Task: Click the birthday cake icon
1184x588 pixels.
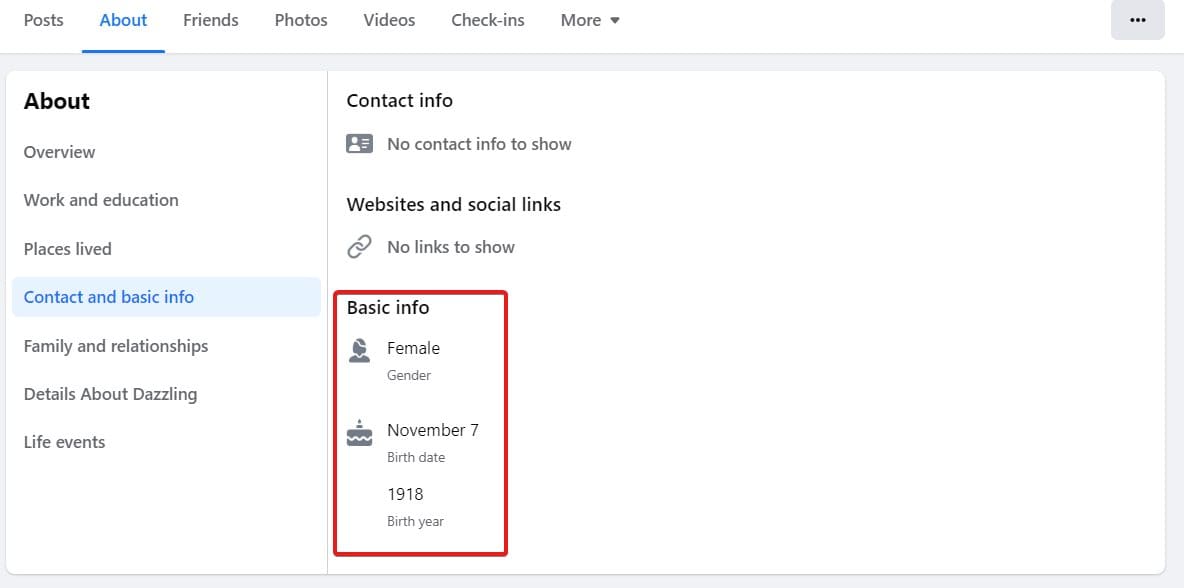Action: tap(359, 433)
